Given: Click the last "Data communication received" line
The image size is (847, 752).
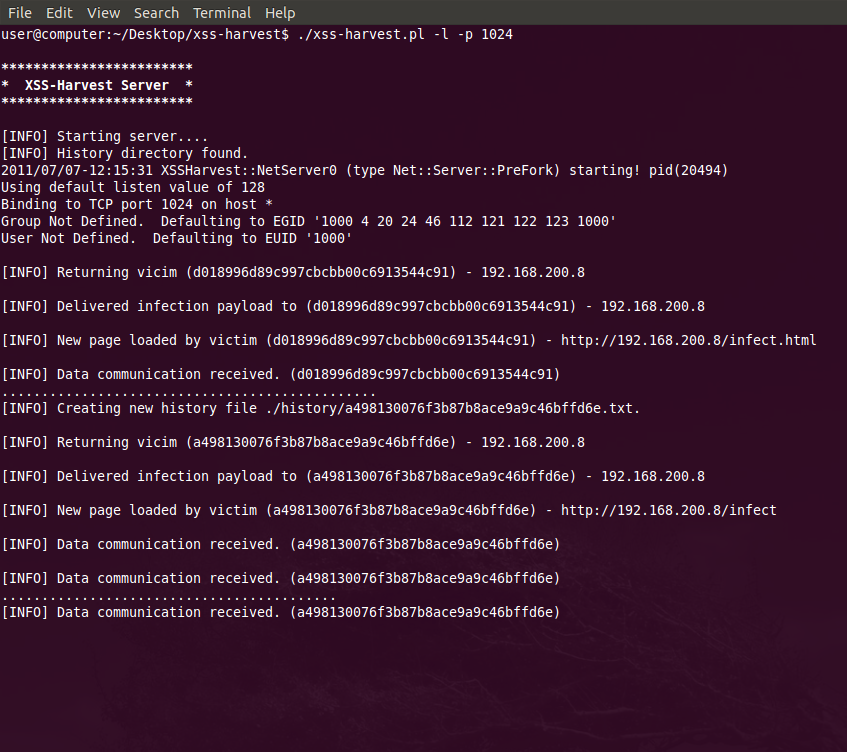Looking at the screenshot, I should coord(280,613).
